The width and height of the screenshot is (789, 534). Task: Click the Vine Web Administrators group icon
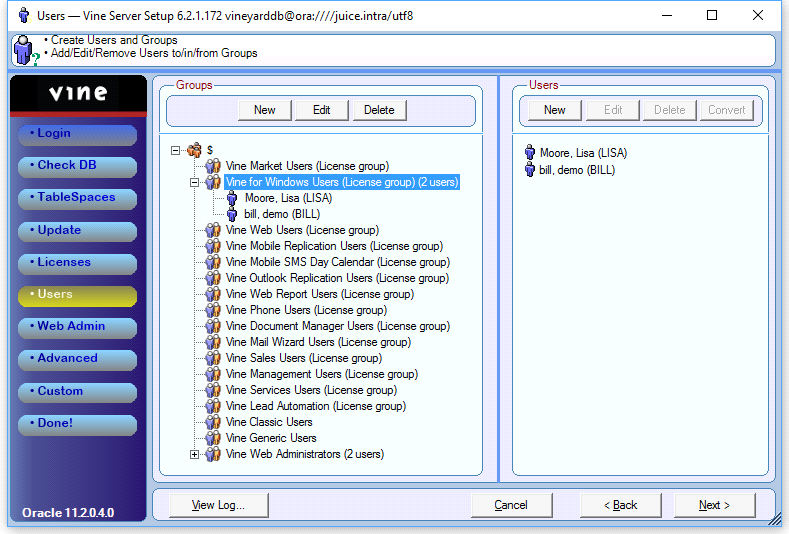(213, 454)
